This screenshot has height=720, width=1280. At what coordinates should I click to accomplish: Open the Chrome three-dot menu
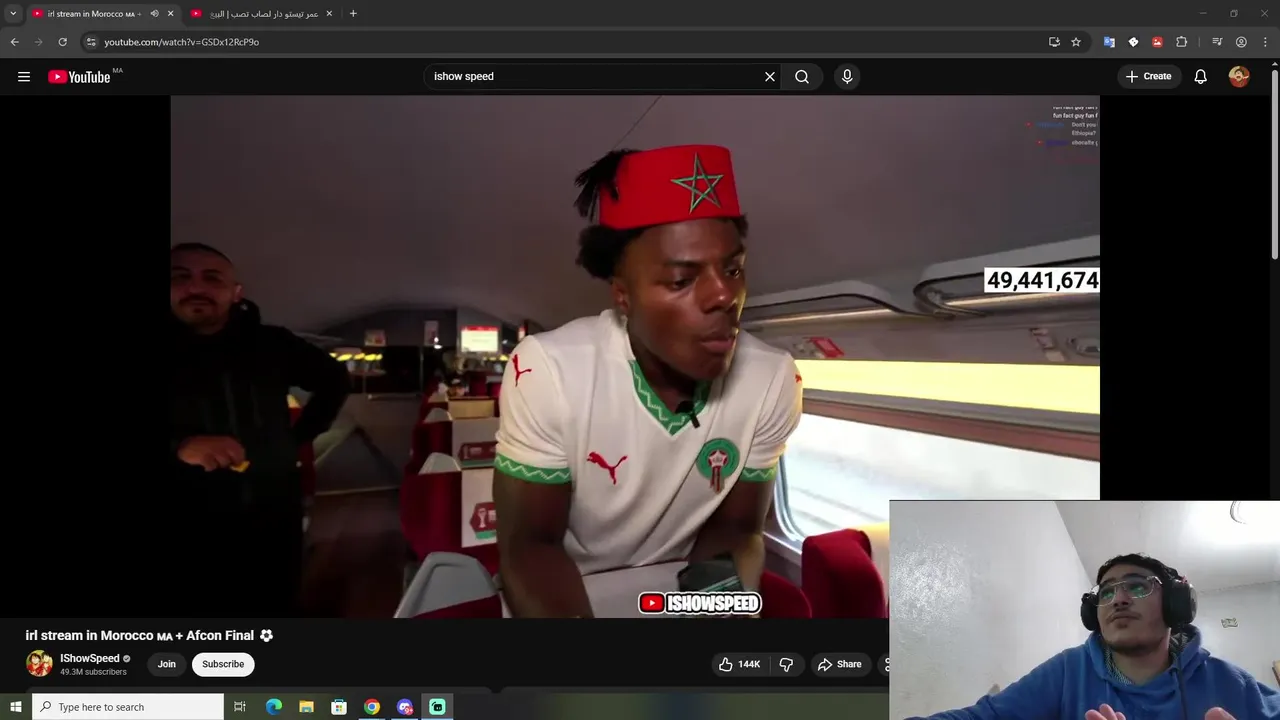(x=1265, y=42)
